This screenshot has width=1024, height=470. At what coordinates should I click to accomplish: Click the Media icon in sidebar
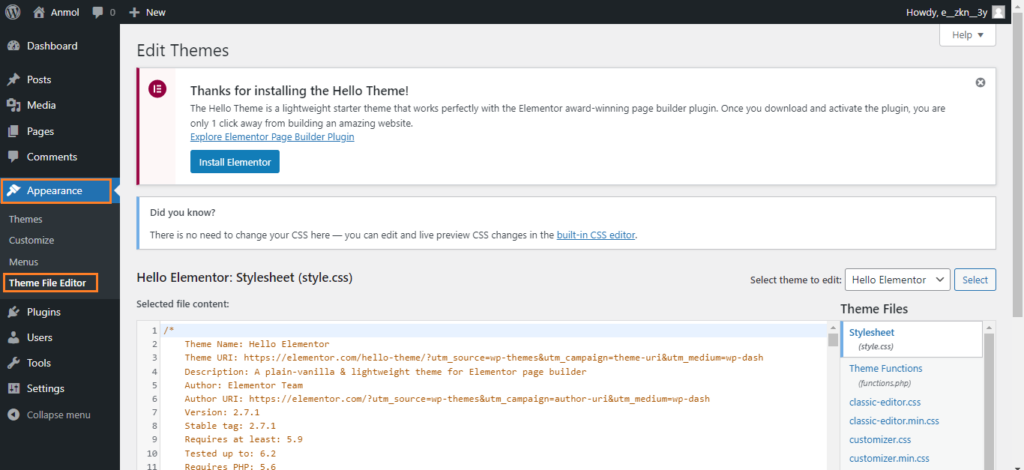pos(13,105)
